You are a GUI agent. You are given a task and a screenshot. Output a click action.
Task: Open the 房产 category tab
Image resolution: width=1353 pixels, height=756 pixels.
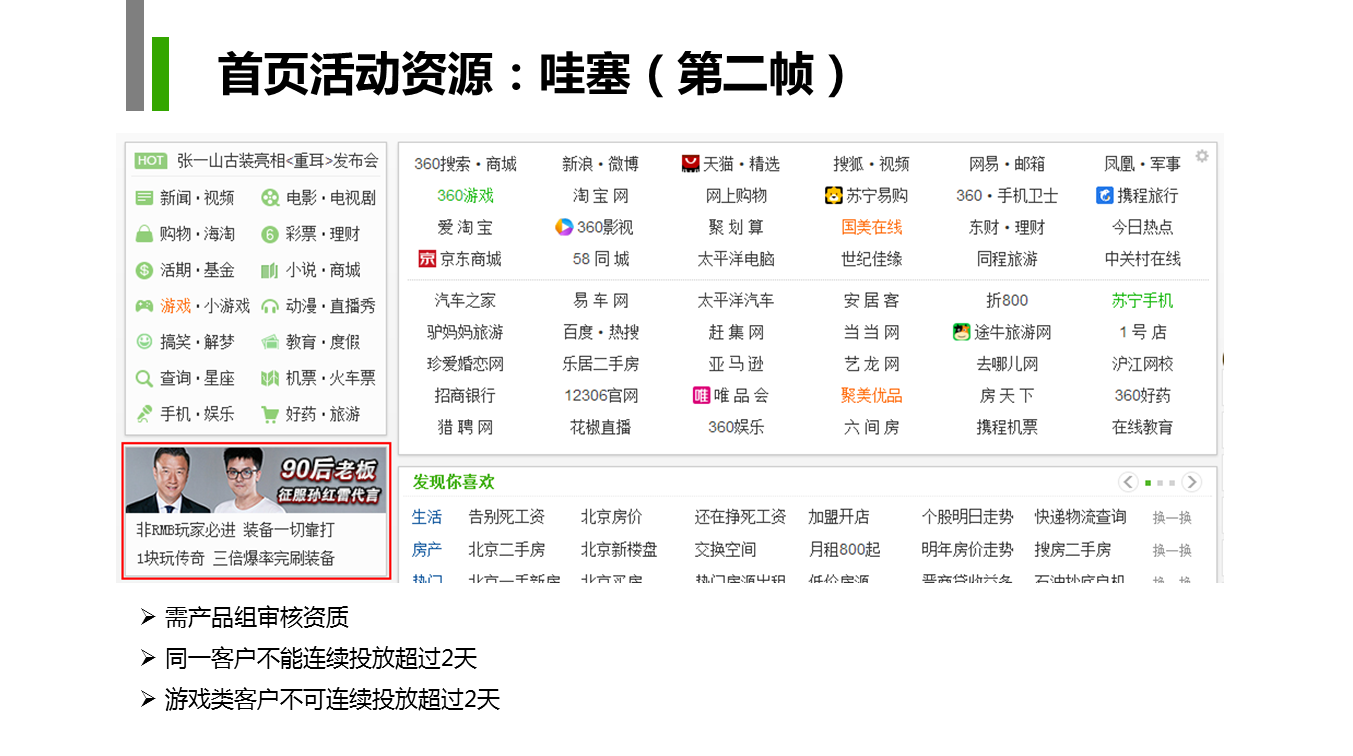click(426, 550)
